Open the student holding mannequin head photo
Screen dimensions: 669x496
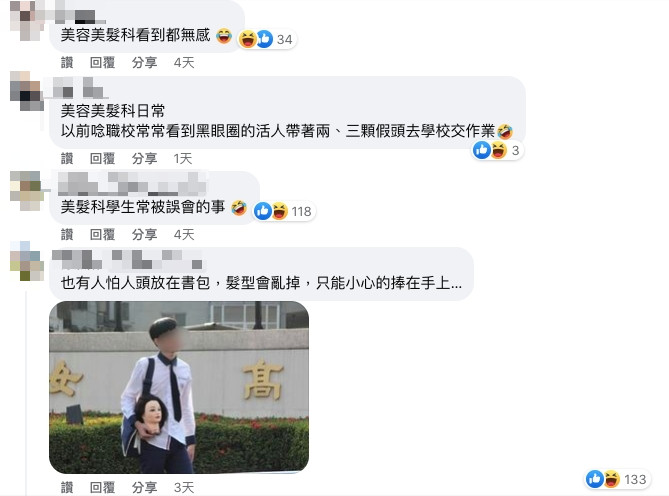coord(179,387)
